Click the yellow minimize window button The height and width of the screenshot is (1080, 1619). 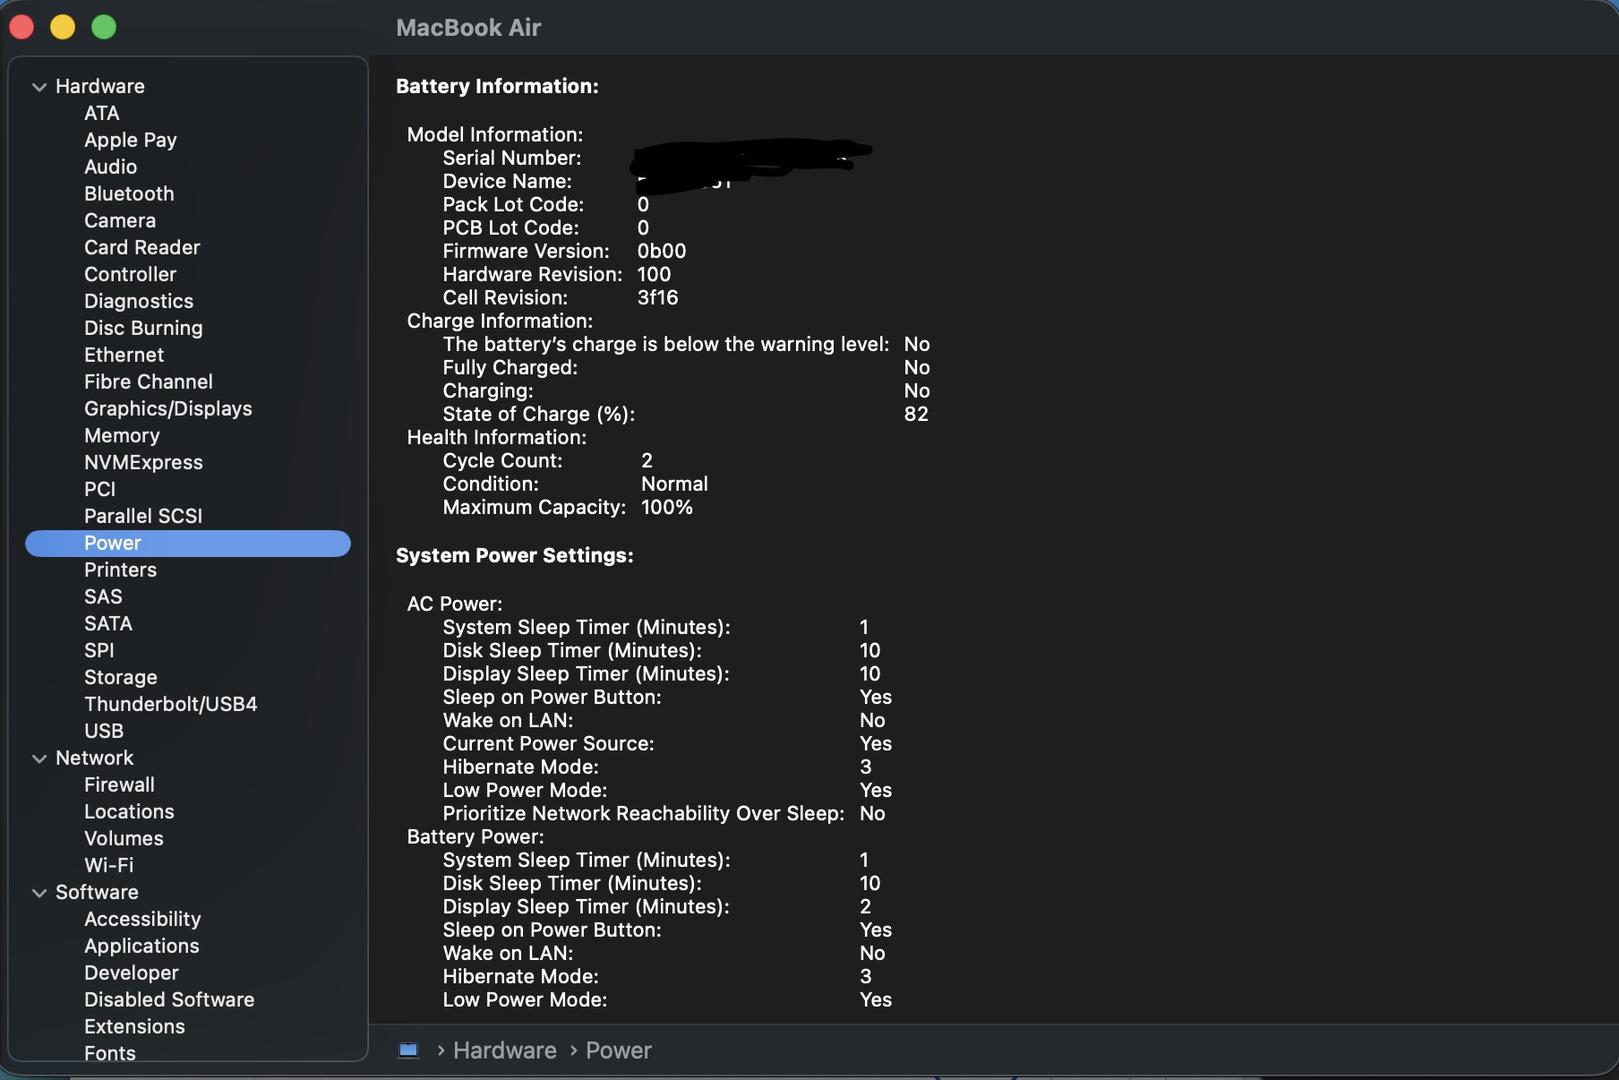click(x=63, y=27)
